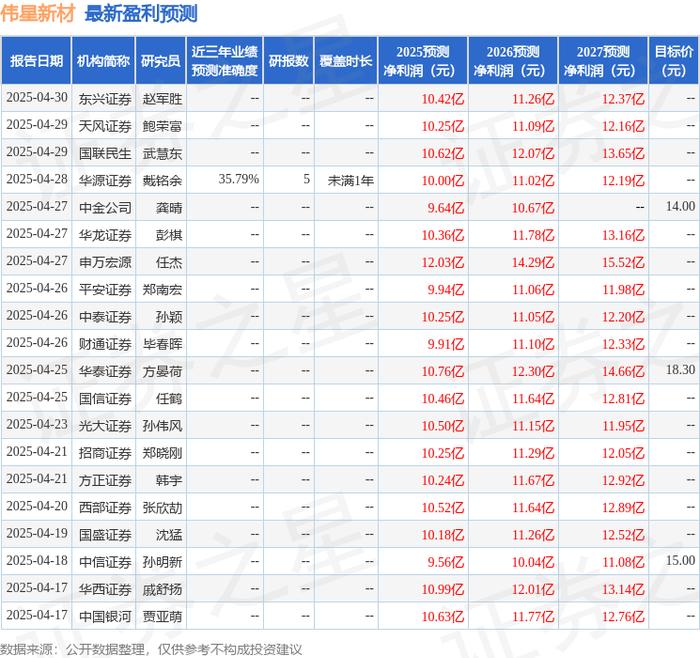This screenshot has width=700, height=658.
Task: Click the 2027预测净利润 column header
Action: (x=603, y=61)
